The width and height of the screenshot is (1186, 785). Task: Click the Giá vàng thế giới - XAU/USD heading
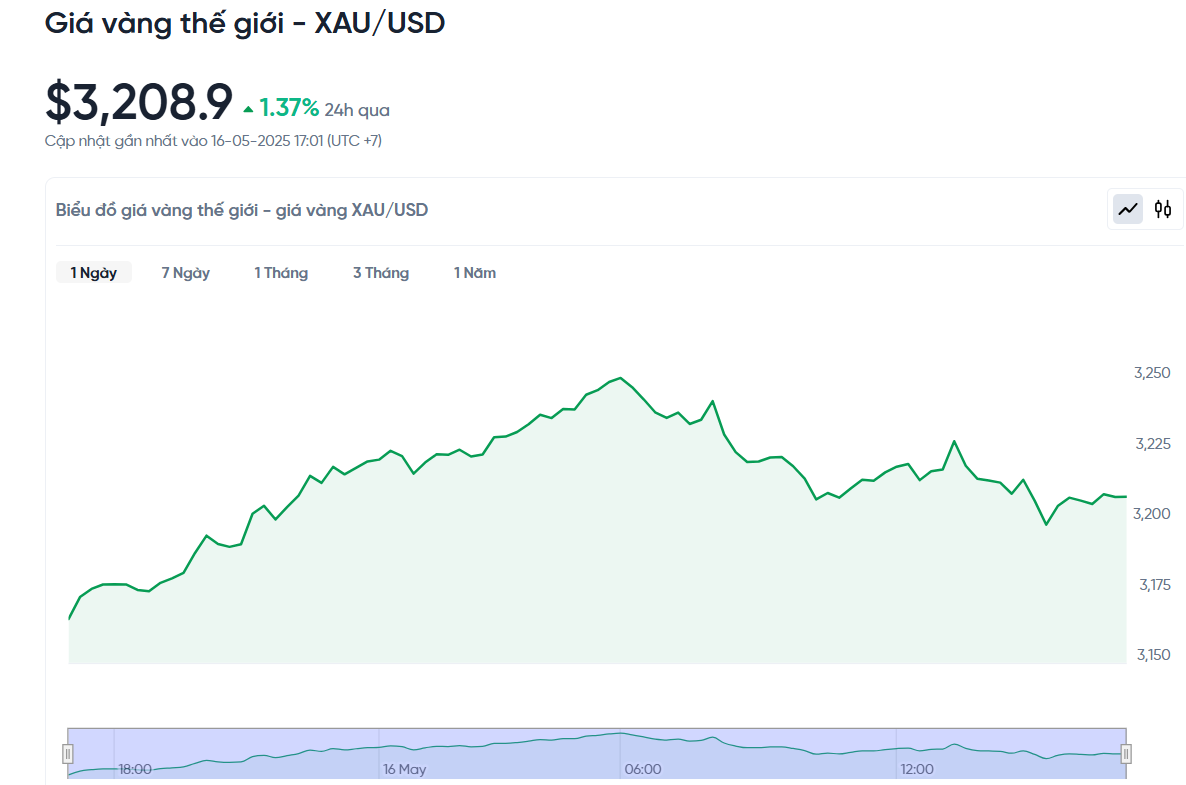[x=245, y=23]
